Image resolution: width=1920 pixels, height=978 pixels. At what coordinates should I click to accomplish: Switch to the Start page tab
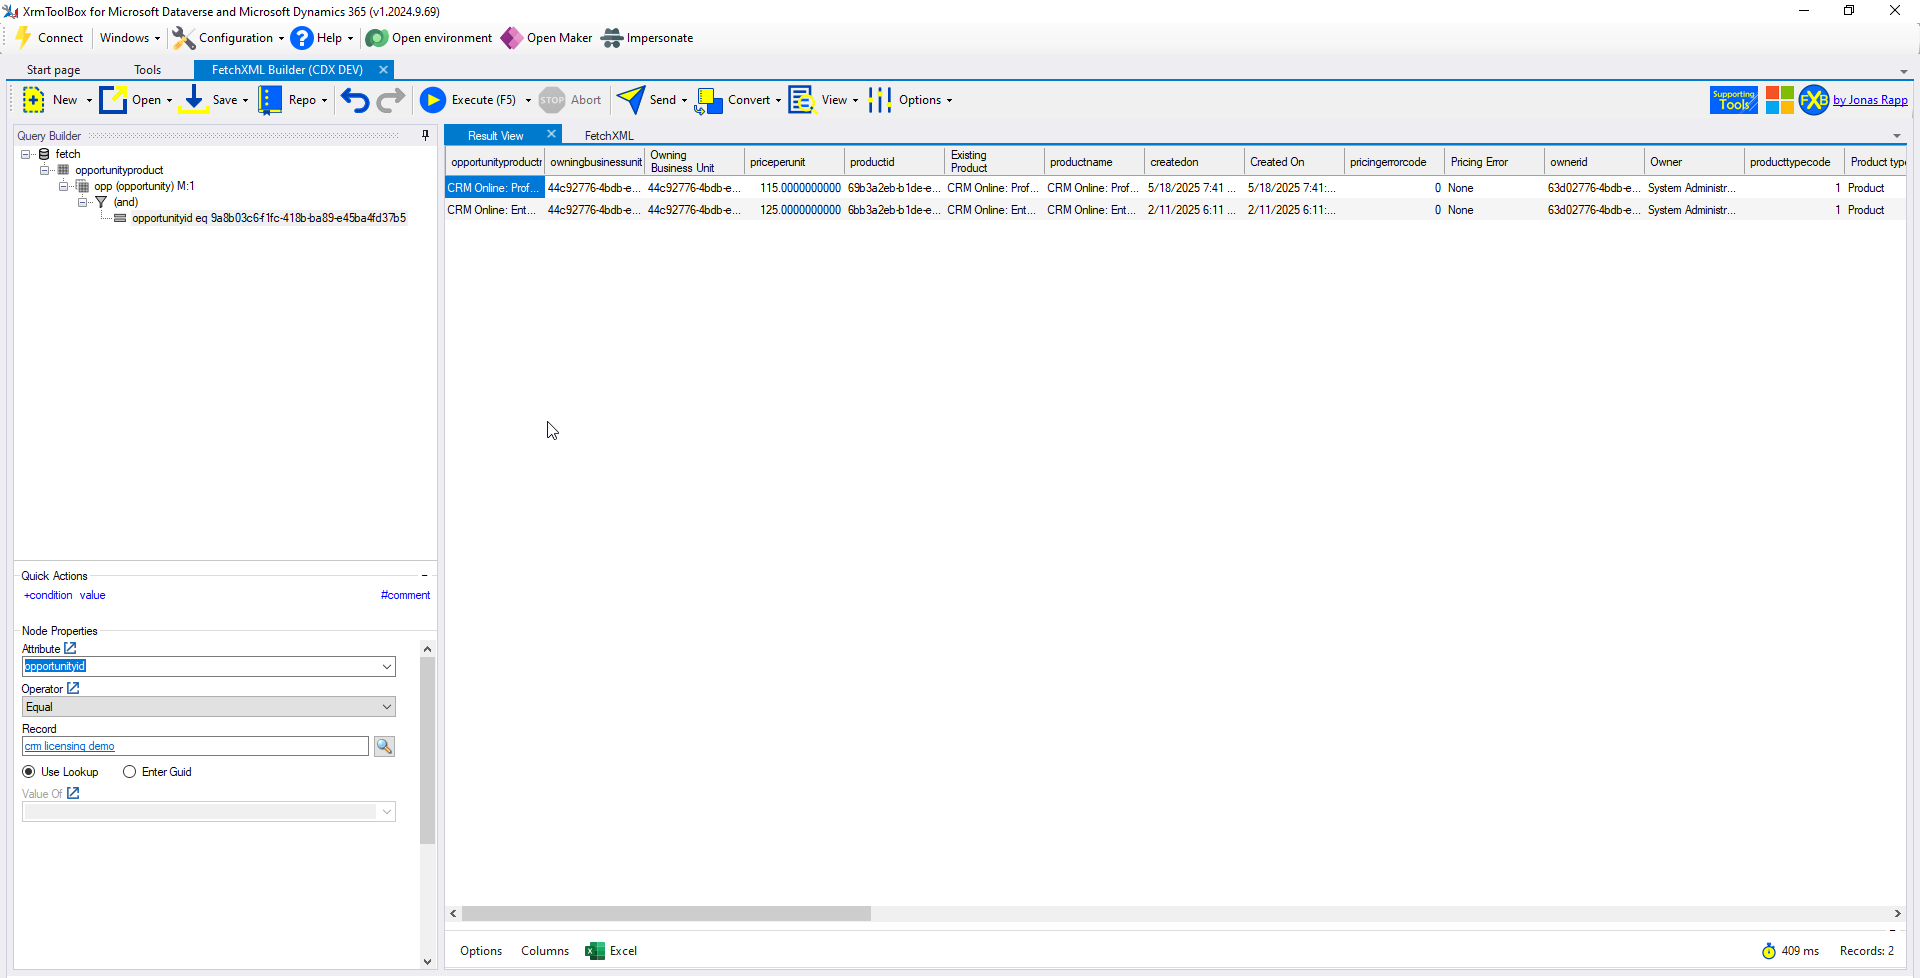pyautogui.click(x=54, y=70)
